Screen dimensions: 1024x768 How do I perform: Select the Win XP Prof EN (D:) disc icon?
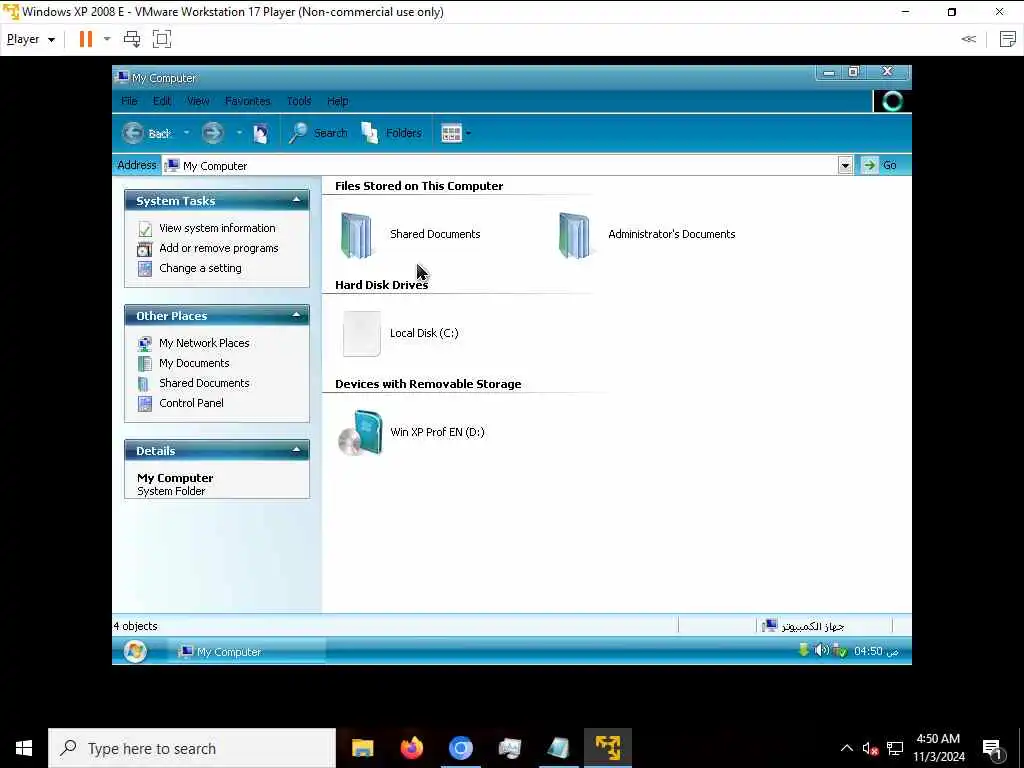click(360, 432)
